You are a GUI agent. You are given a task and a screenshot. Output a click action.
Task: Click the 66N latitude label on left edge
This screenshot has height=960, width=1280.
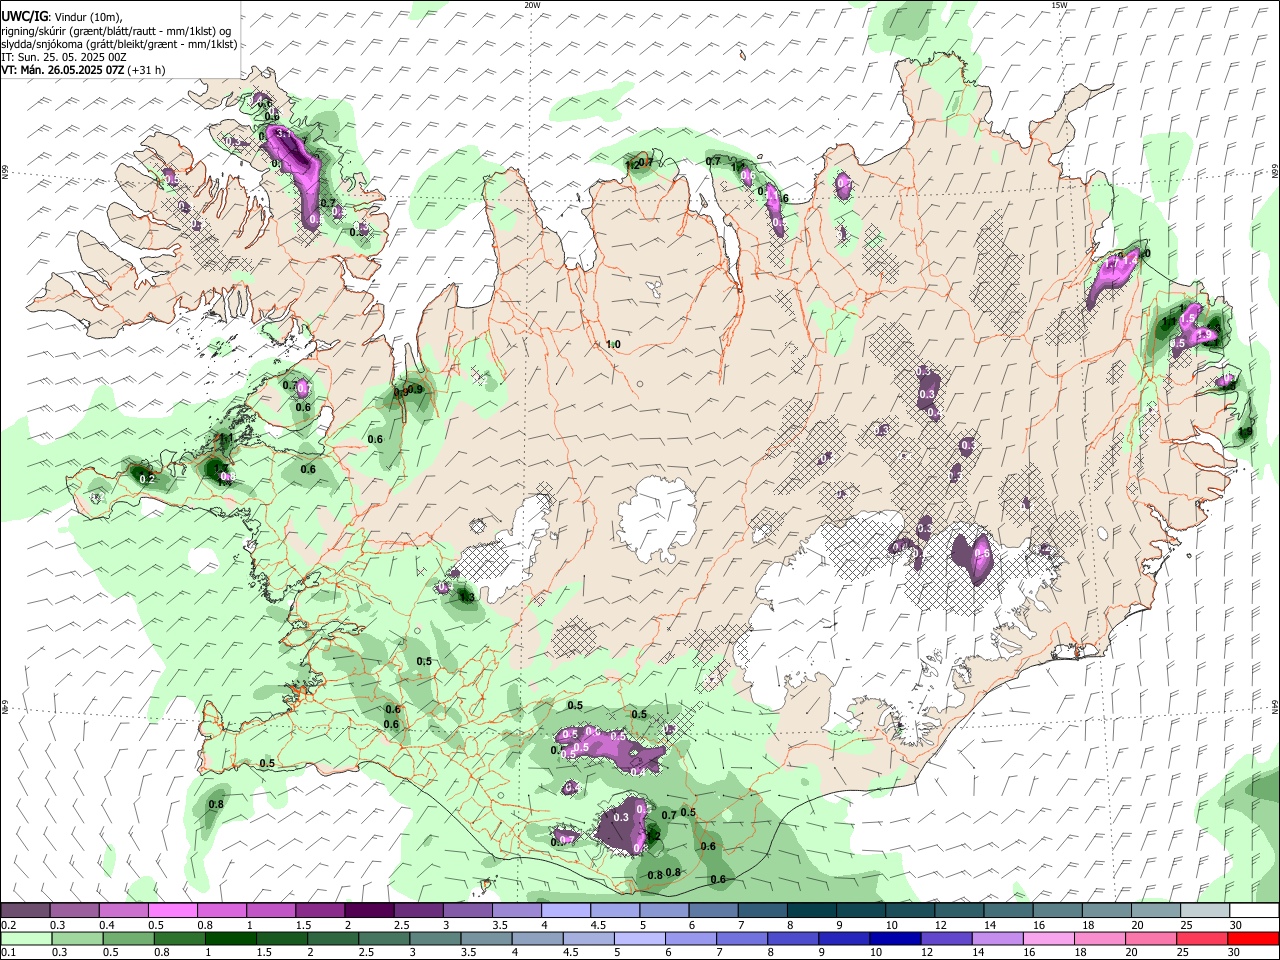5,172
